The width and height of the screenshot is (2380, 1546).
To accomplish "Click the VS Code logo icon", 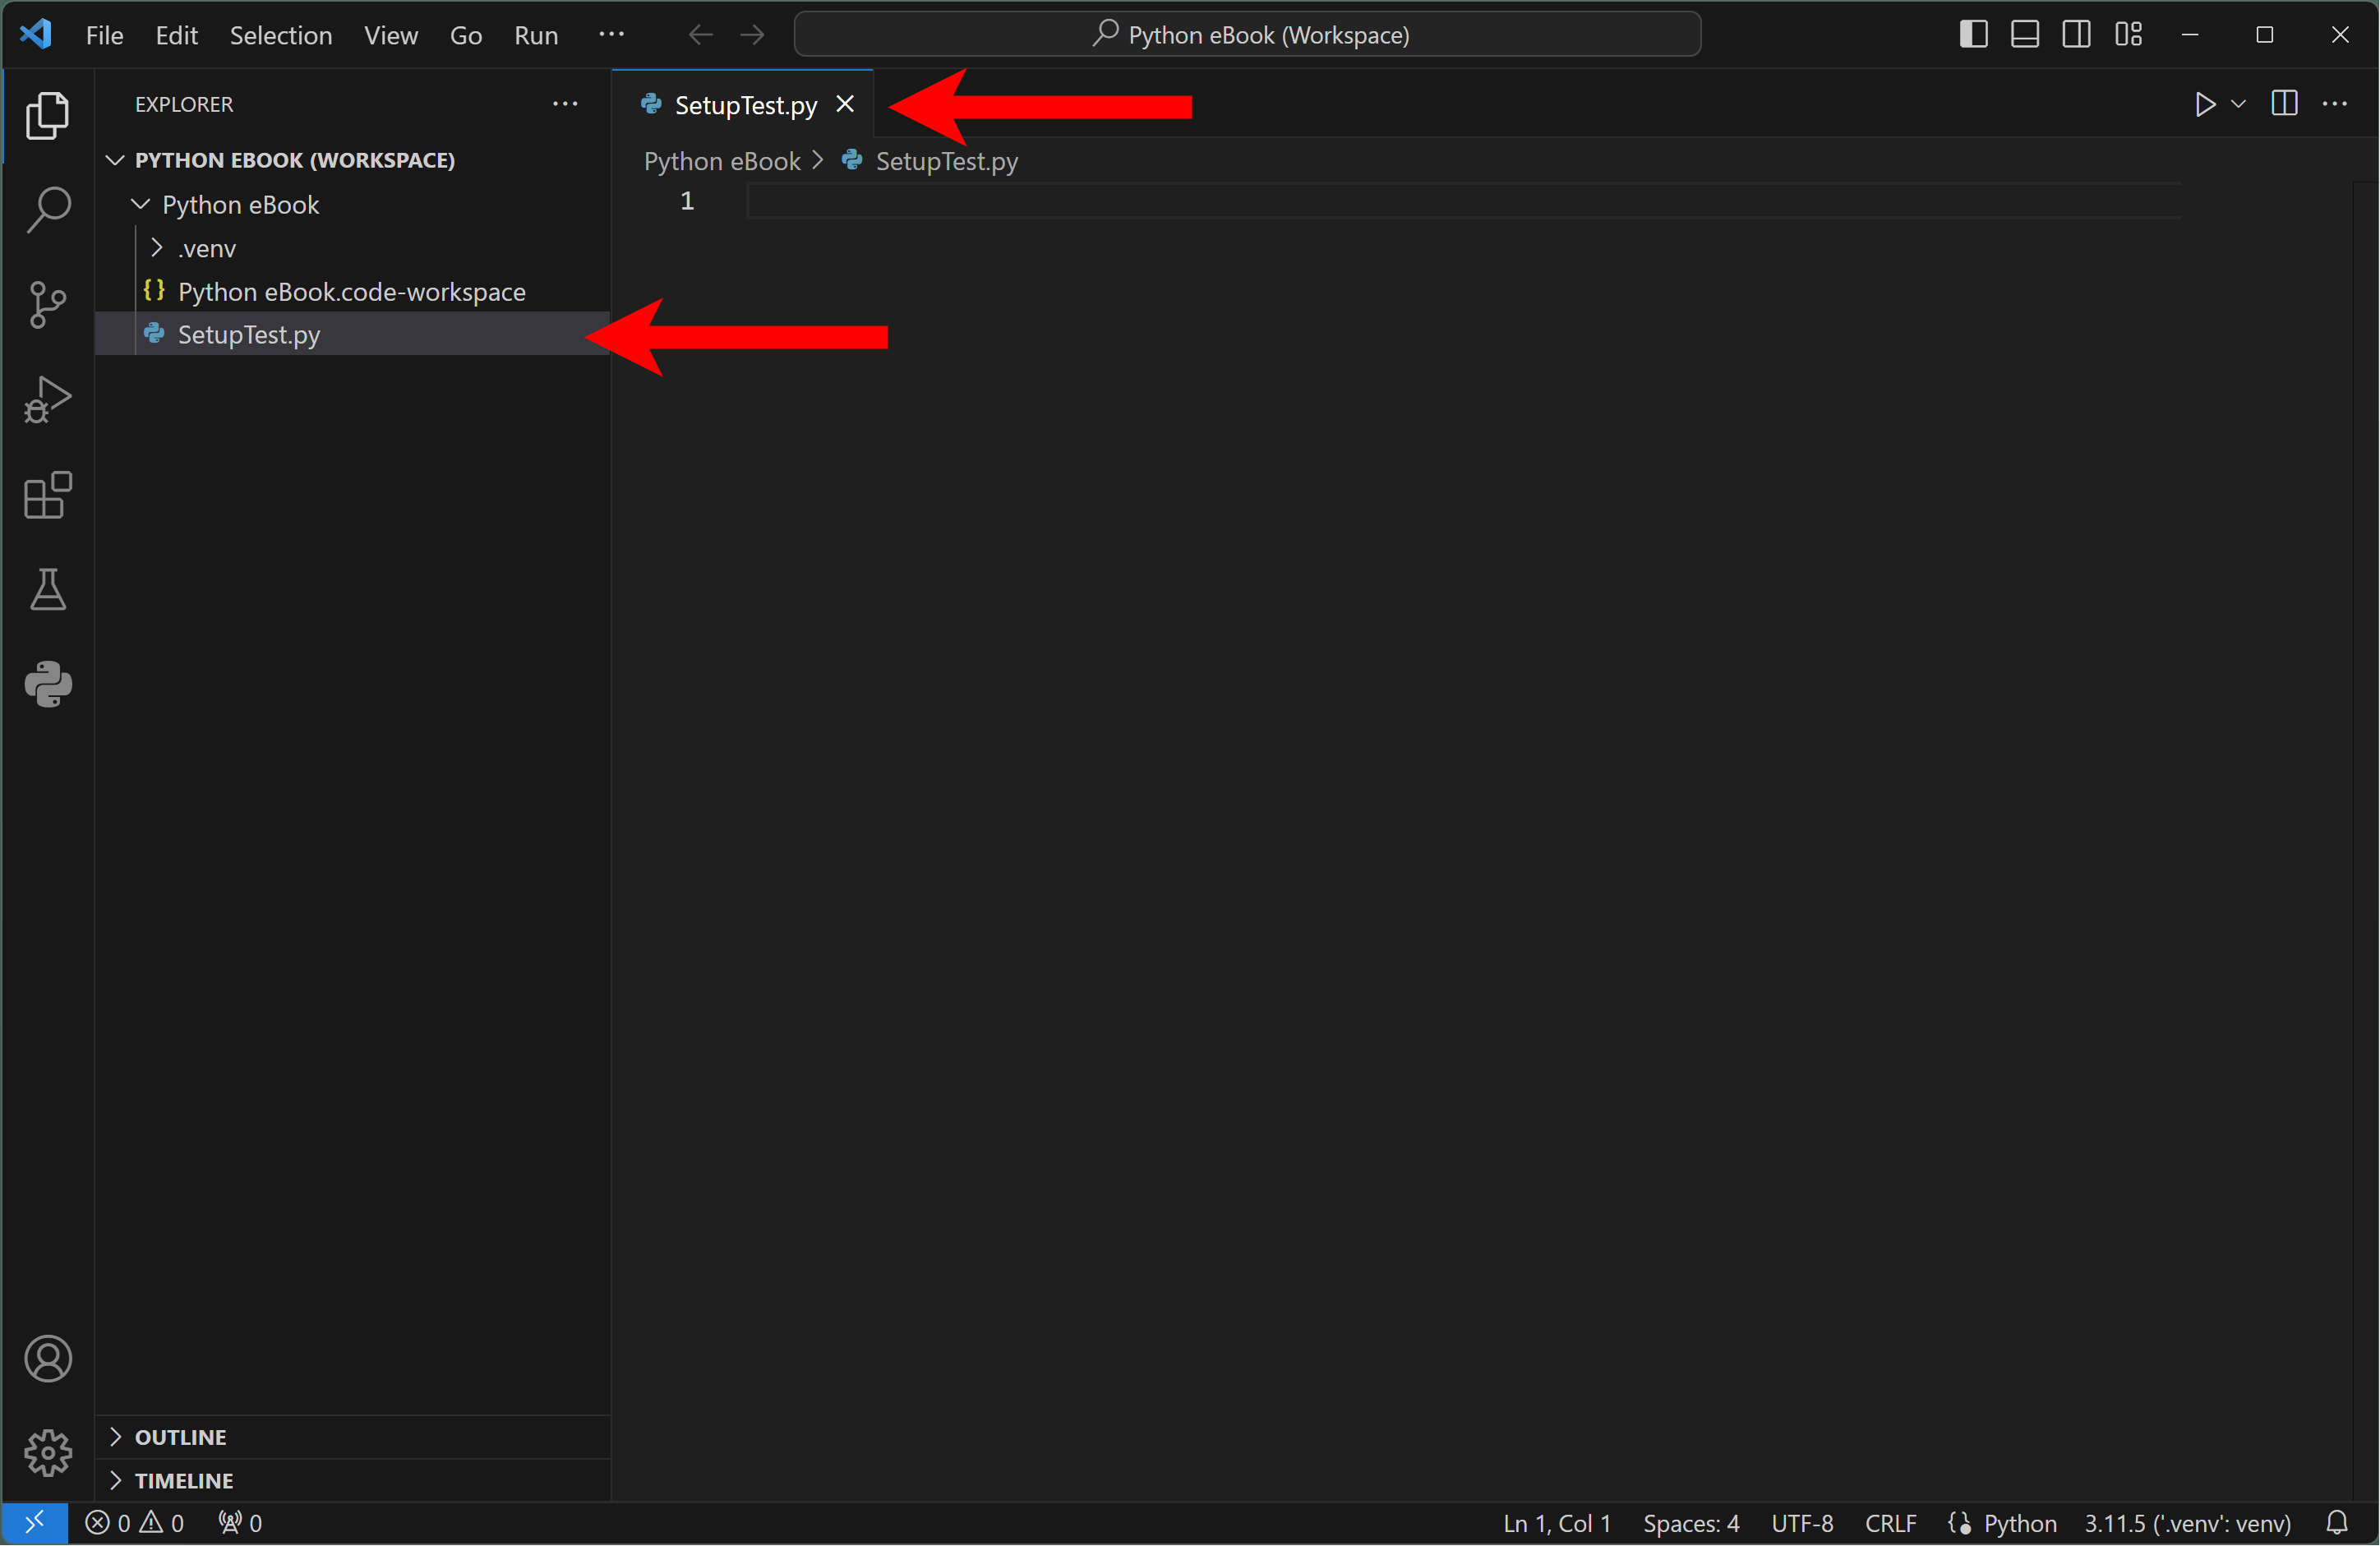I will [x=36, y=34].
